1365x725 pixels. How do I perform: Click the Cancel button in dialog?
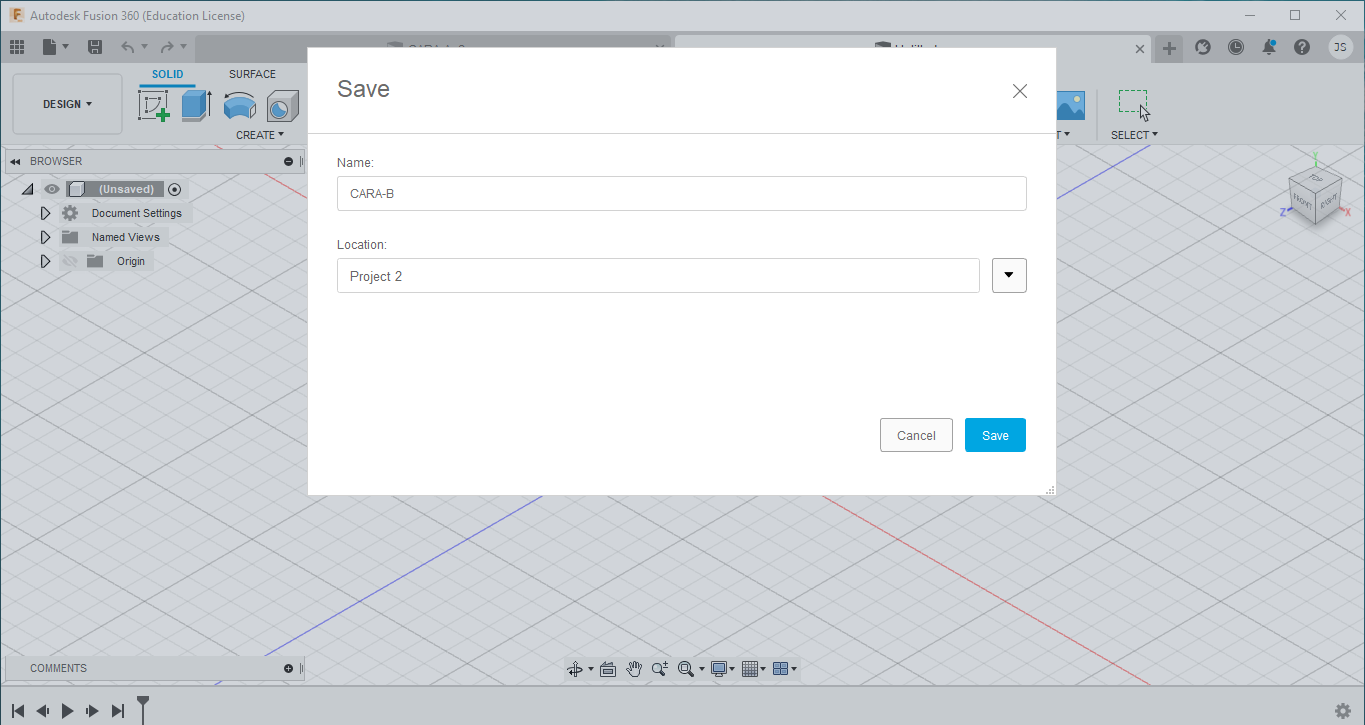(916, 435)
